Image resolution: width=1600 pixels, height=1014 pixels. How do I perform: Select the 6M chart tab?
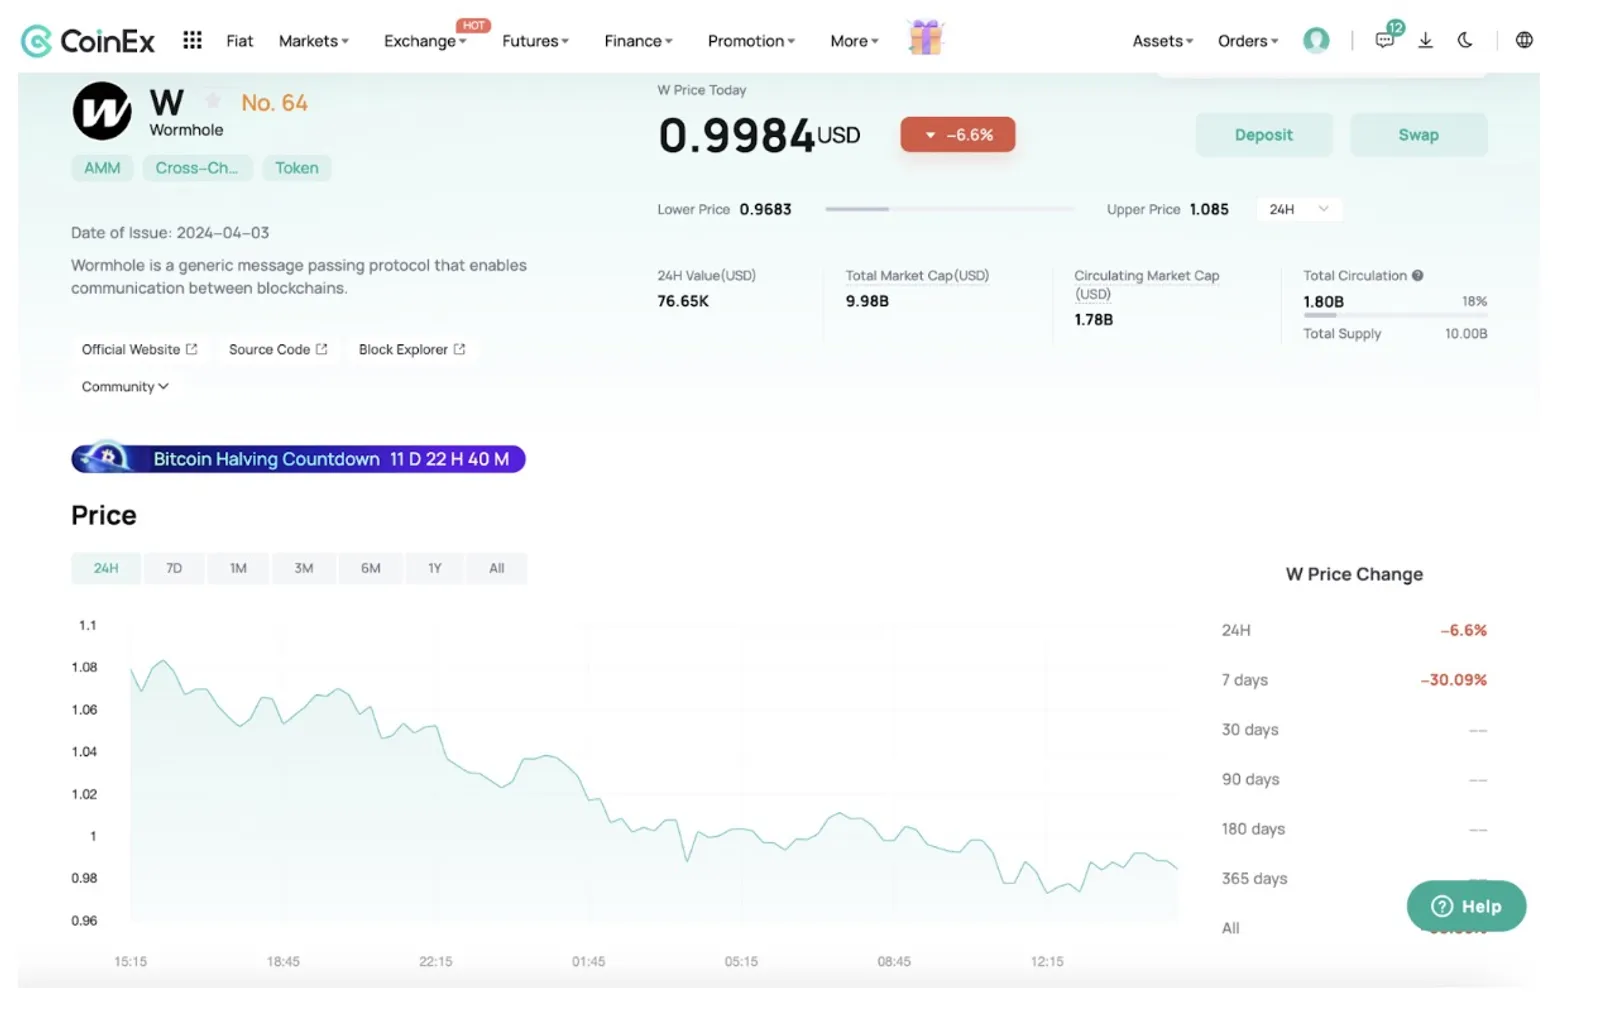(371, 568)
